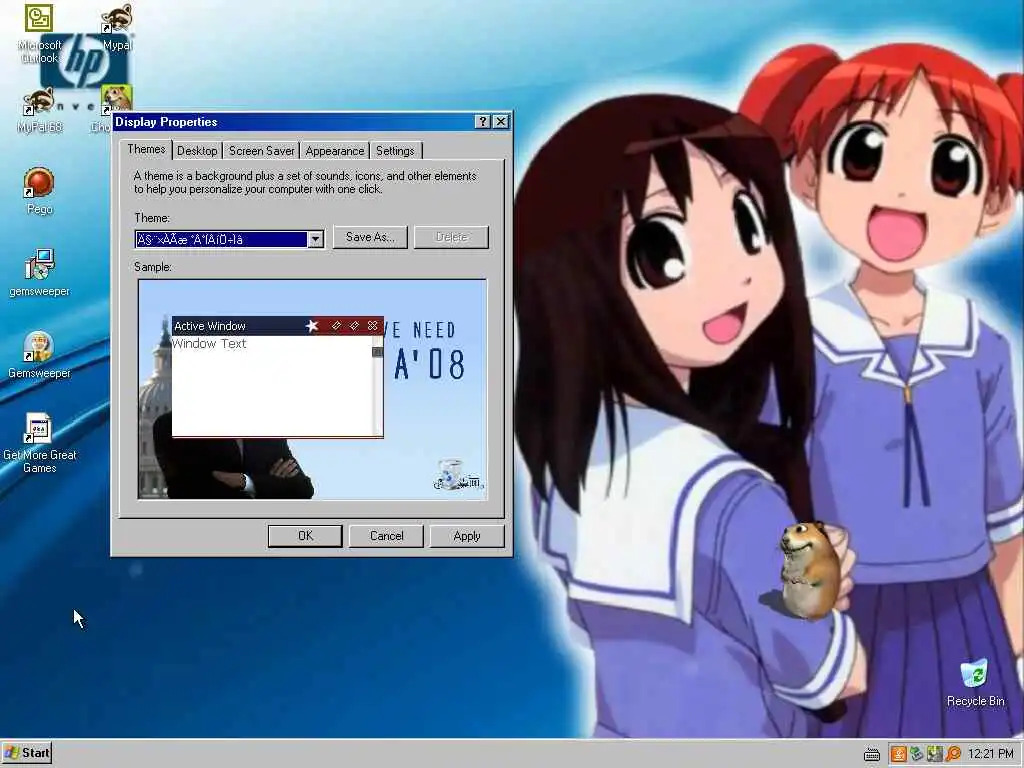Click the grayed-out Delete button
Viewport: 1024px width, 768px height.
click(x=451, y=237)
